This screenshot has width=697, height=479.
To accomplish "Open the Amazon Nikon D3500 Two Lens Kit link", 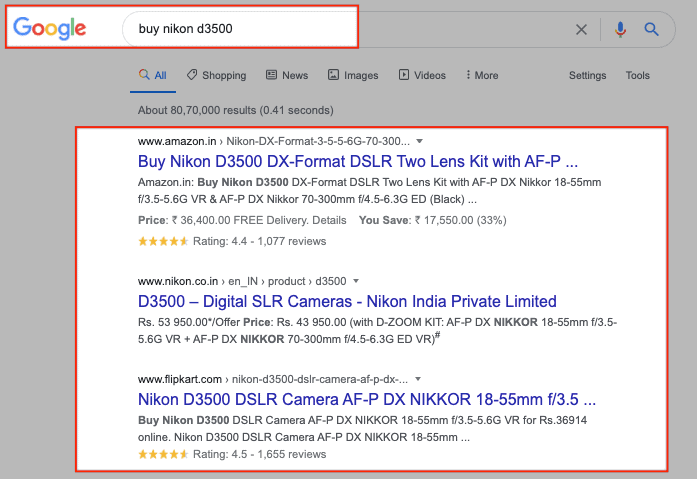I will (358, 161).
